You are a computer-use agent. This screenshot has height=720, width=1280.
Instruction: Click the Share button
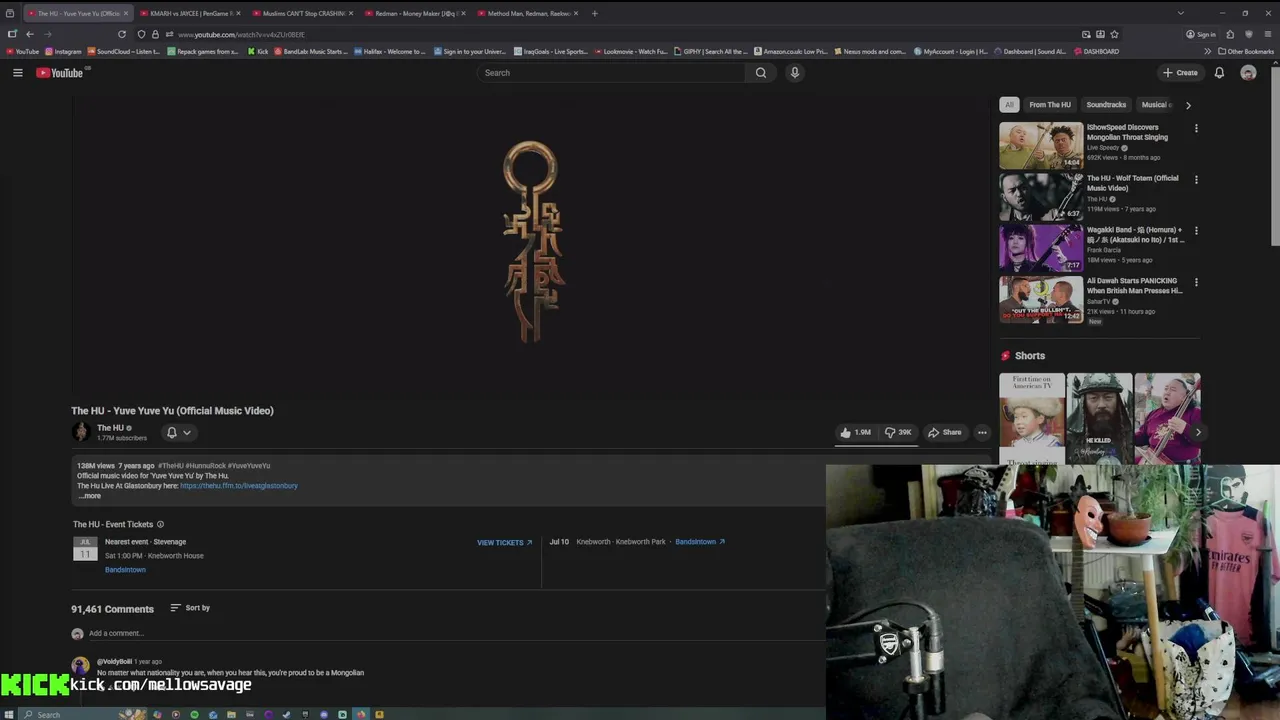tap(945, 432)
